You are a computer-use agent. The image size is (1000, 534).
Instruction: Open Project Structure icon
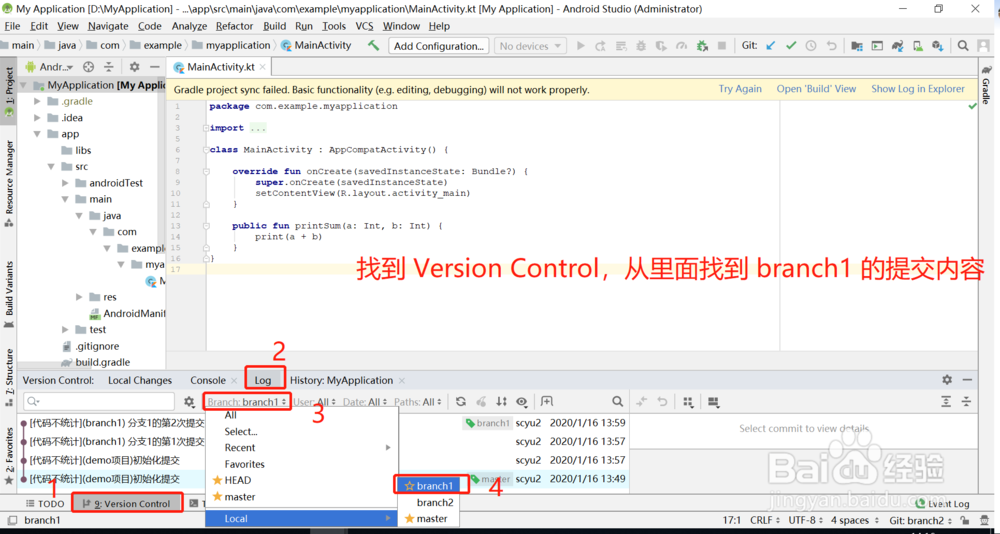click(857, 46)
